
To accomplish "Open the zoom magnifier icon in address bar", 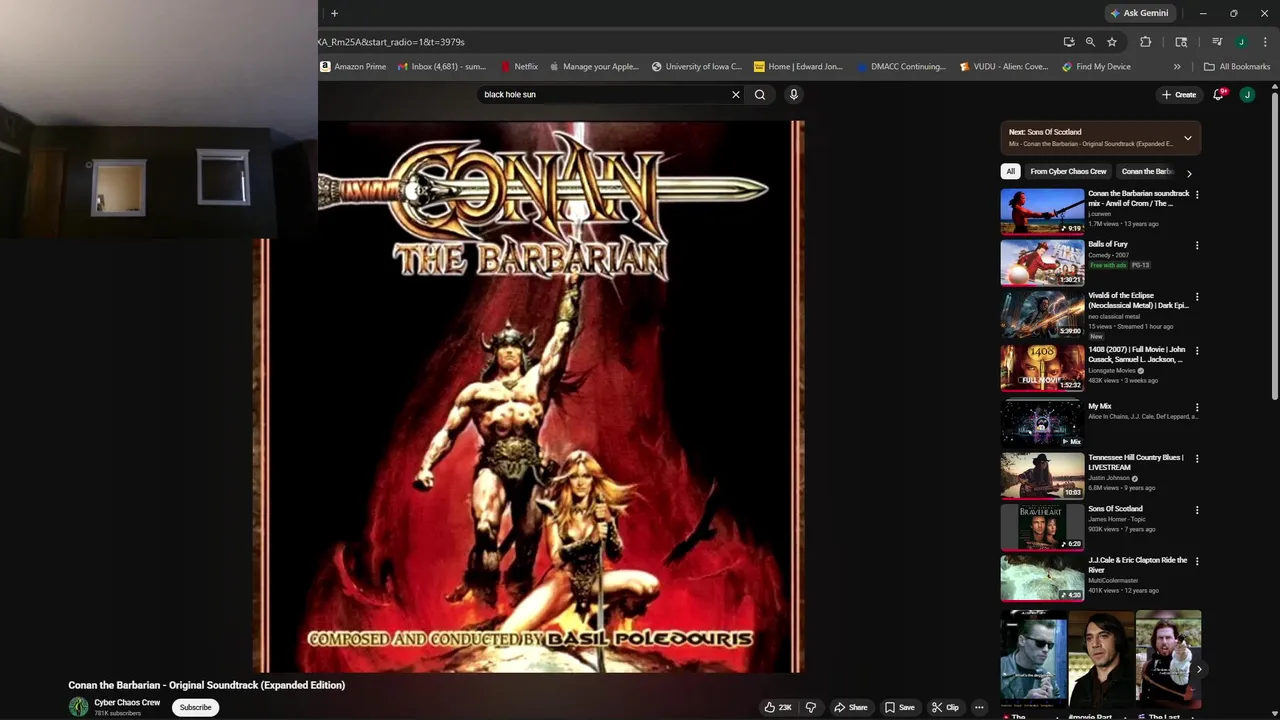I will tap(1090, 42).
